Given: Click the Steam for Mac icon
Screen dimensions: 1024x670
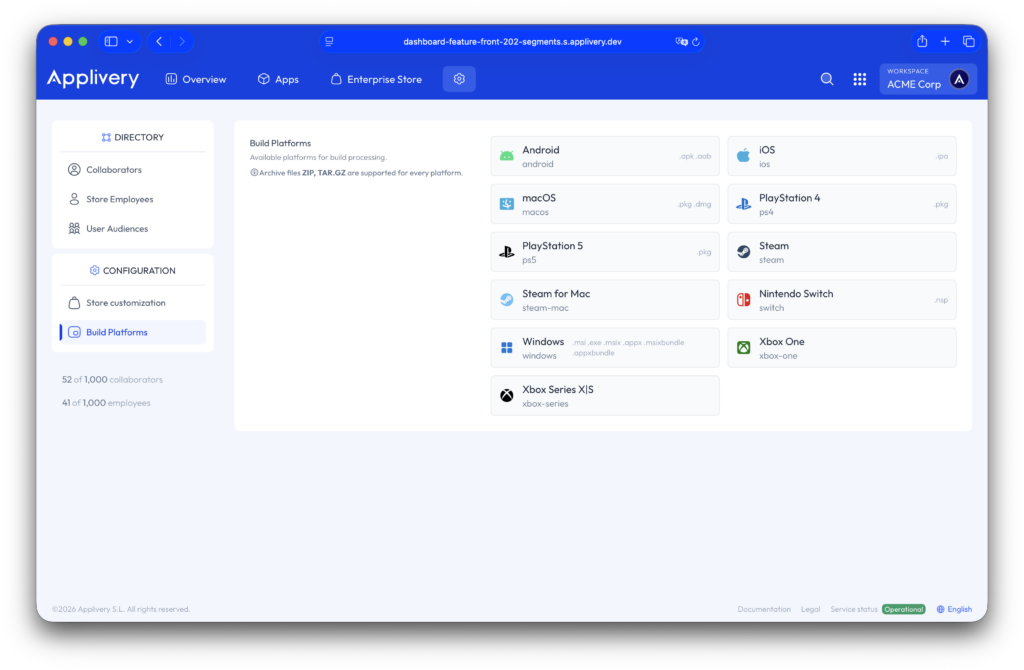Looking at the screenshot, I should point(506,300).
